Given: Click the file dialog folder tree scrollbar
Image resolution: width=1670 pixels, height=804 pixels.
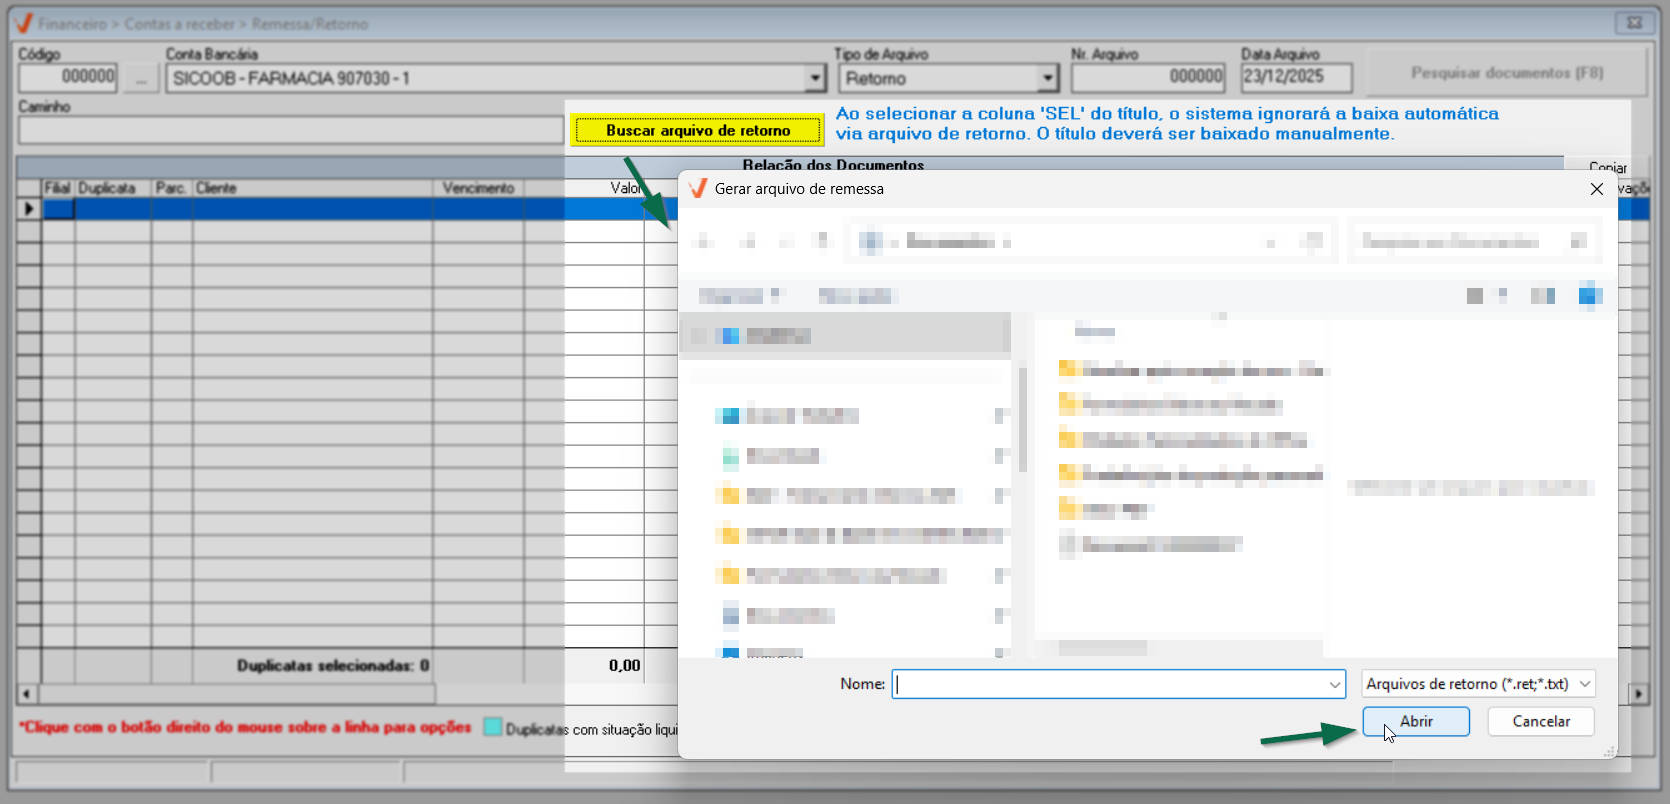Looking at the screenshot, I should coord(1022,420).
